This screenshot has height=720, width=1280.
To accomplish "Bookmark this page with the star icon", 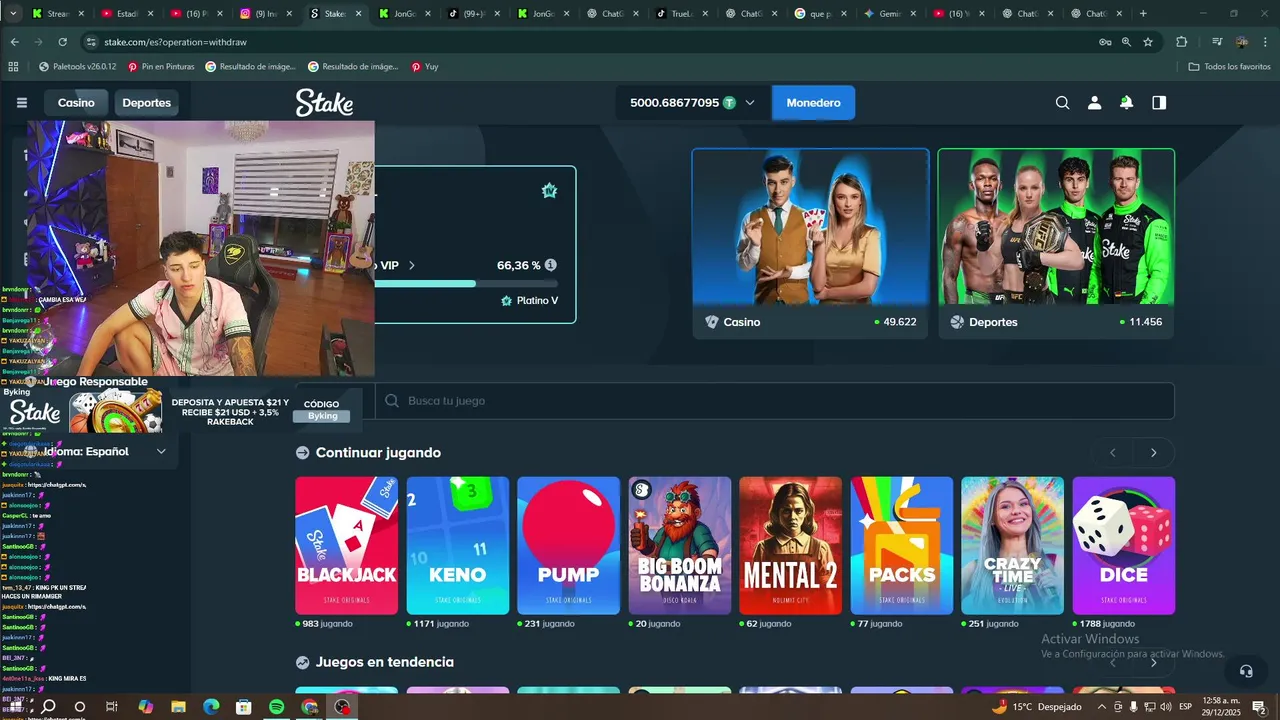I will coord(1148,42).
